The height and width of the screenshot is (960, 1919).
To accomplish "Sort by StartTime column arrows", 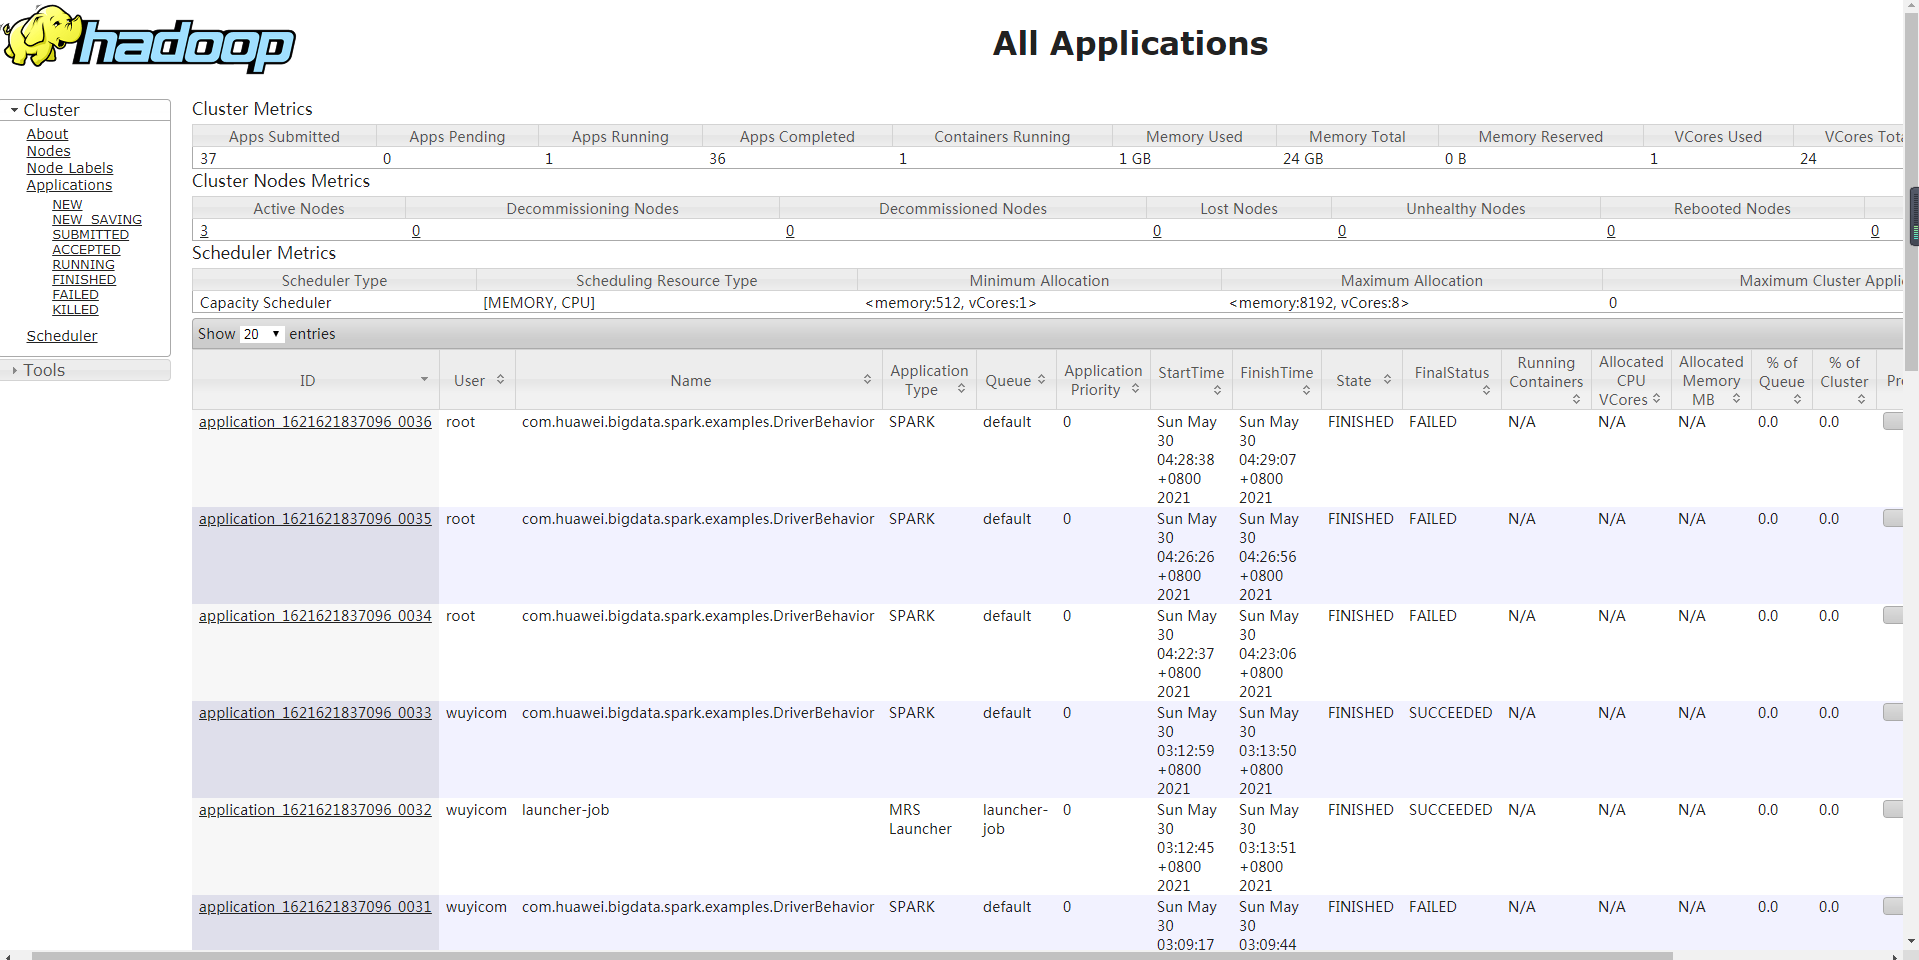I will click(x=1217, y=390).
